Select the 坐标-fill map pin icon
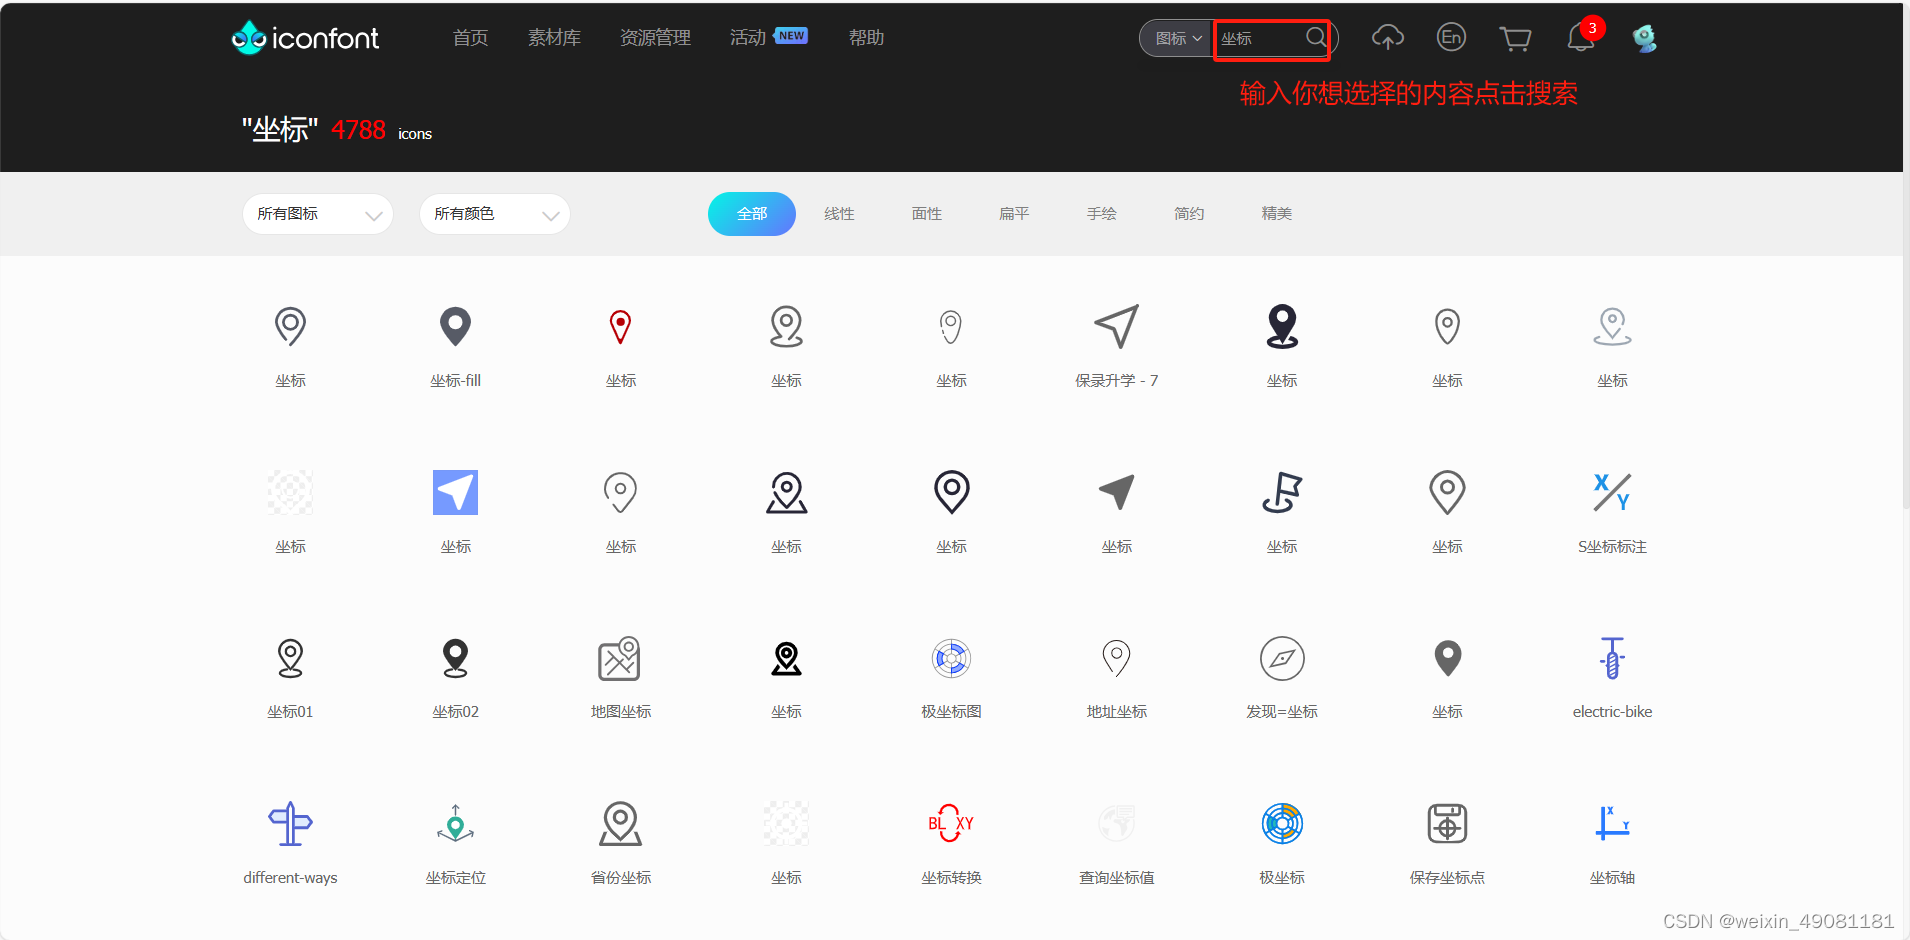Viewport: 1910px width, 940px height. [455, 326]
